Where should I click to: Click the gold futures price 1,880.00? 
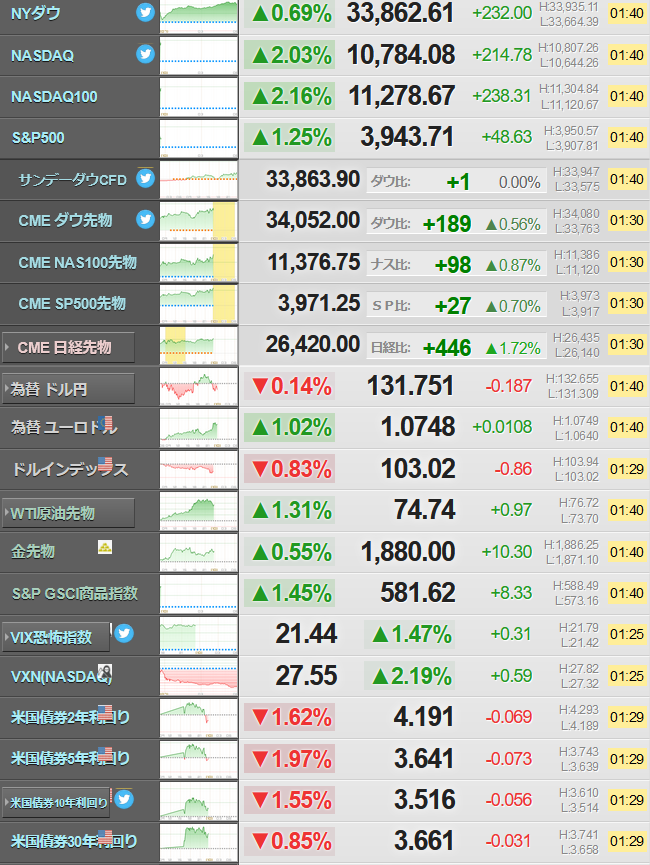(408, 552)
